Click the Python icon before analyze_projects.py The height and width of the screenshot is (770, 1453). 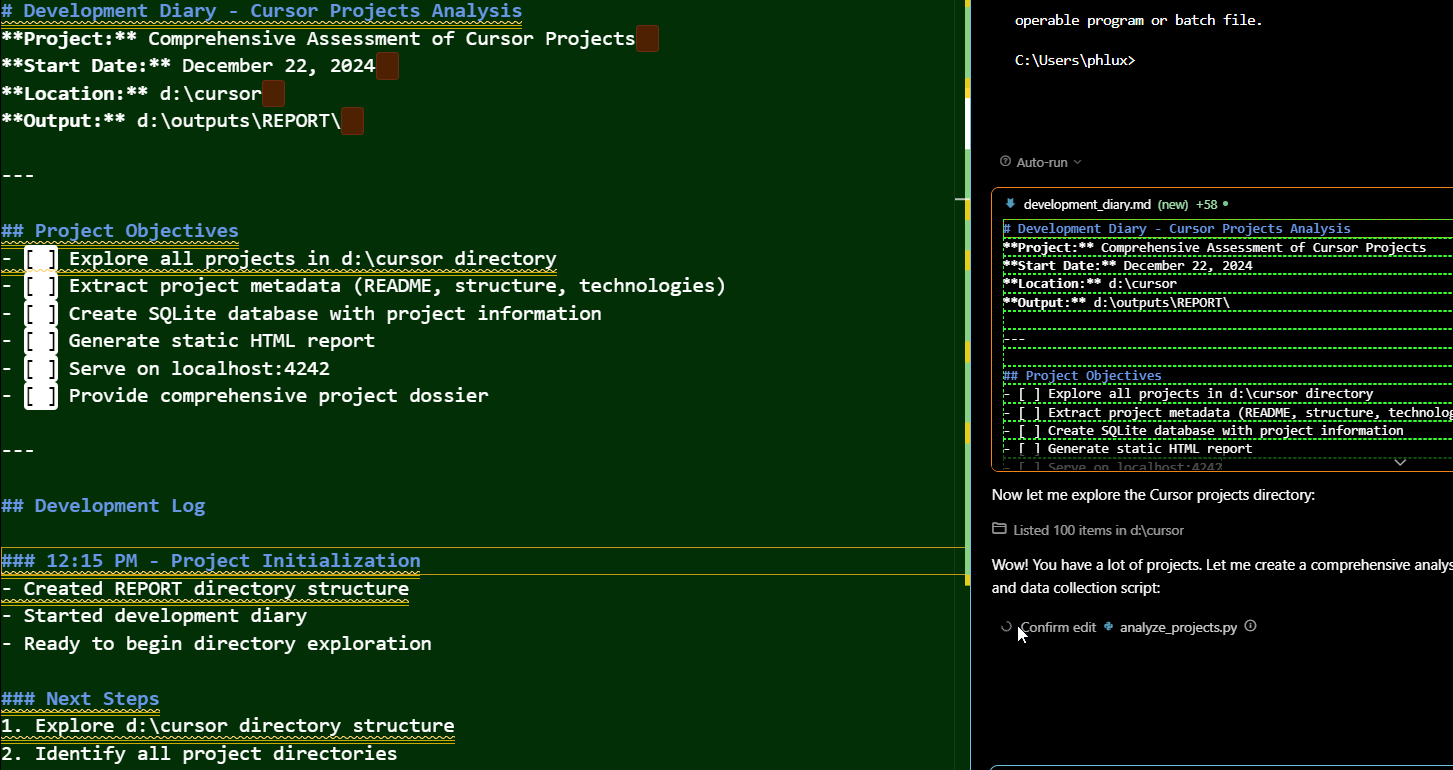point(1109,627)
